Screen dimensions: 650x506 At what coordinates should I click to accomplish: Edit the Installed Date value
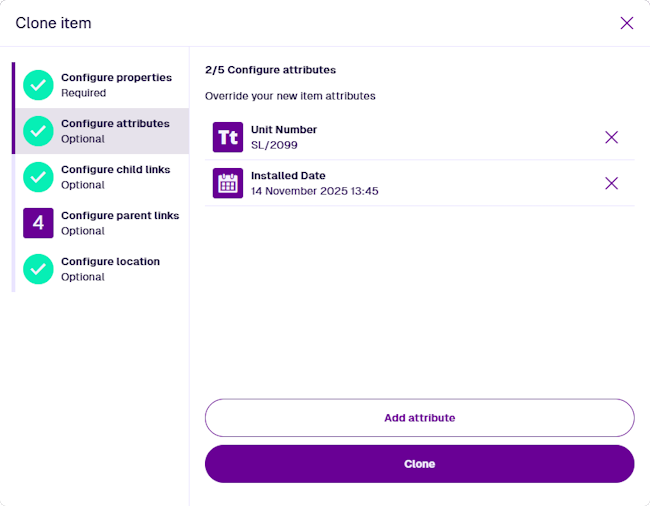click(x=314, y=191)
